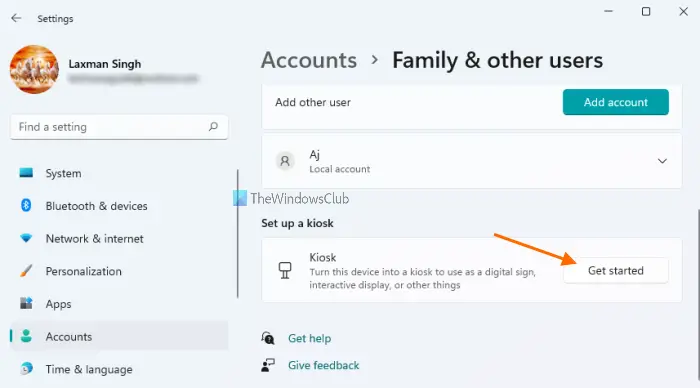This screenshot has width=700, height=388.
Task: Open Time & language category
Action: coord(119,369)
